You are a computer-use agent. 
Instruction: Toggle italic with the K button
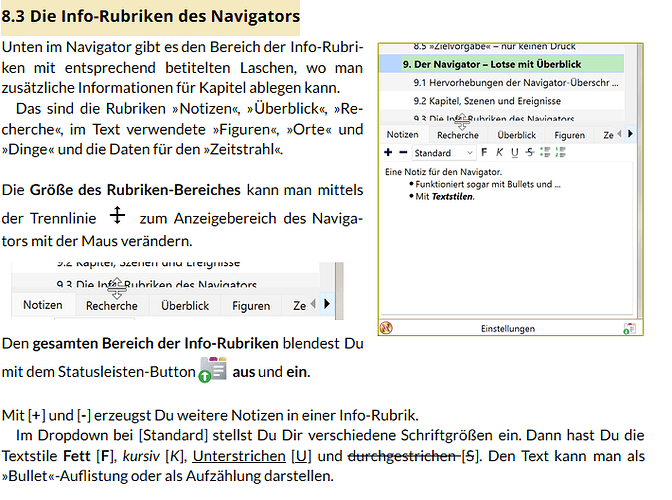click(x=499, y=153)
